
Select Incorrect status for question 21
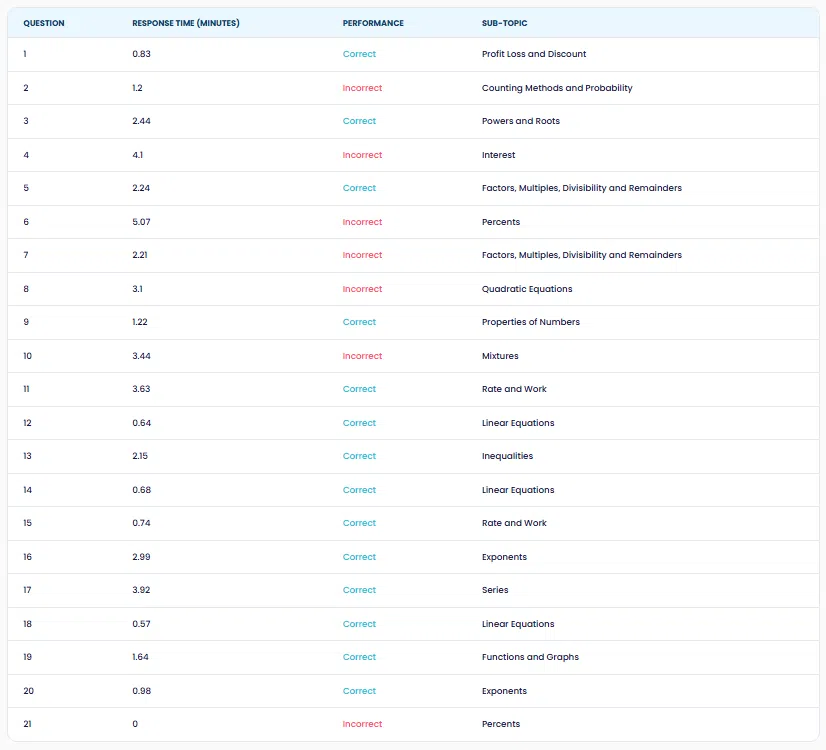tap(362, 724)
